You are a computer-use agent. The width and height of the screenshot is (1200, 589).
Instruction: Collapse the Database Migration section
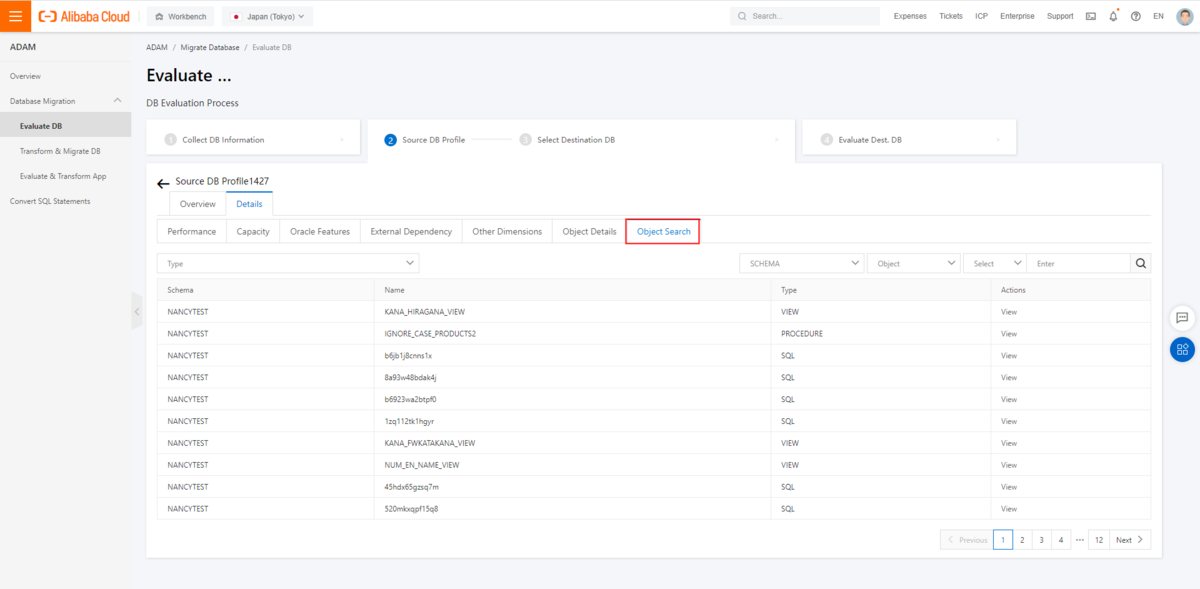click(x=118, y=101)
